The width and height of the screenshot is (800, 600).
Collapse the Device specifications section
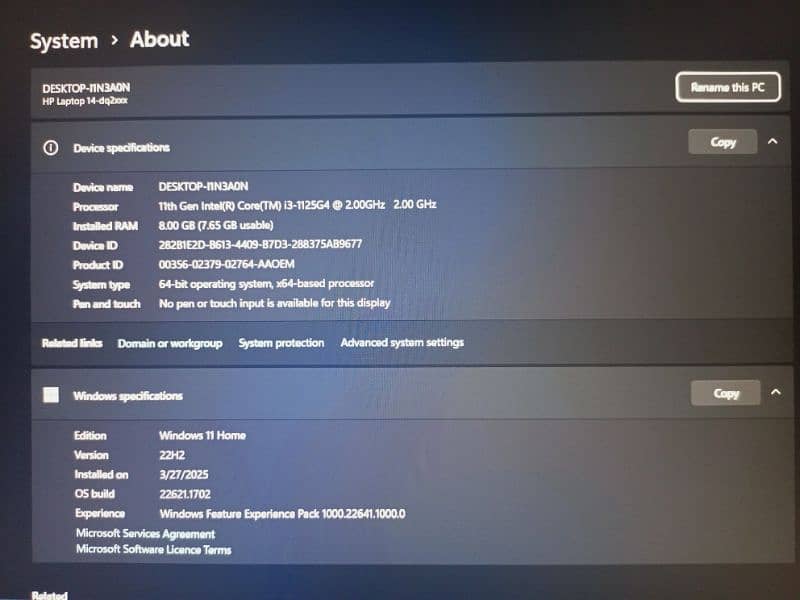(x=773, y=141)
